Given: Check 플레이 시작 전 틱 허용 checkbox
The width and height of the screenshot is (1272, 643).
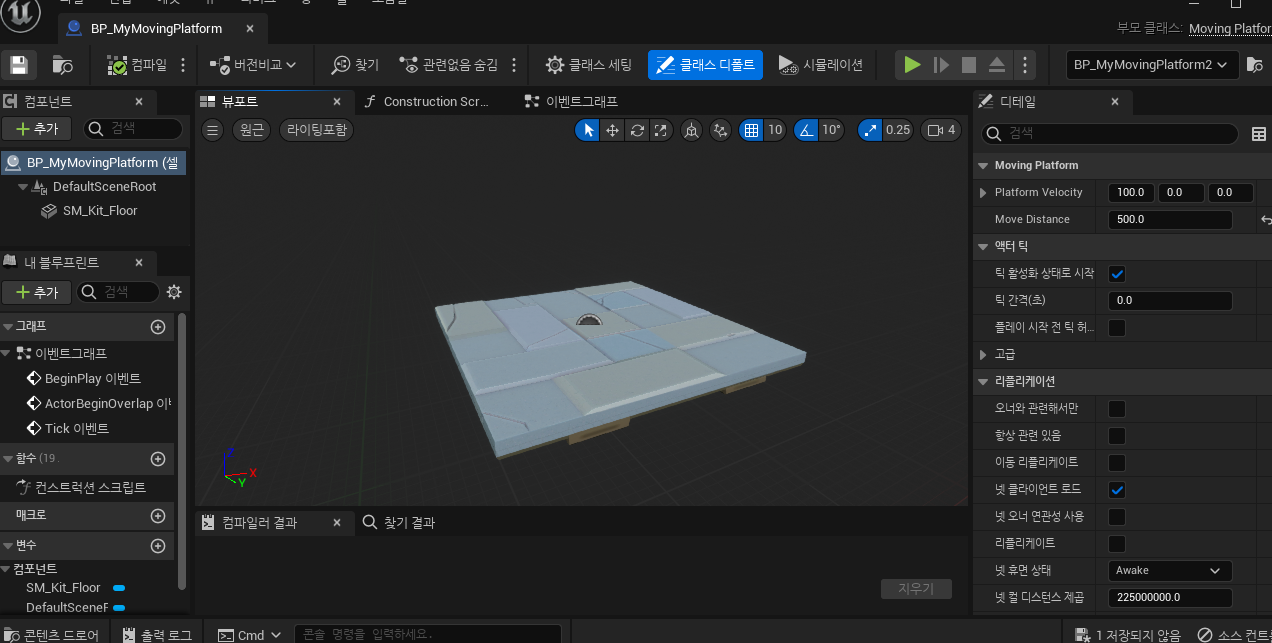Looking at the screenshot, I should (x=1117, y=328).
